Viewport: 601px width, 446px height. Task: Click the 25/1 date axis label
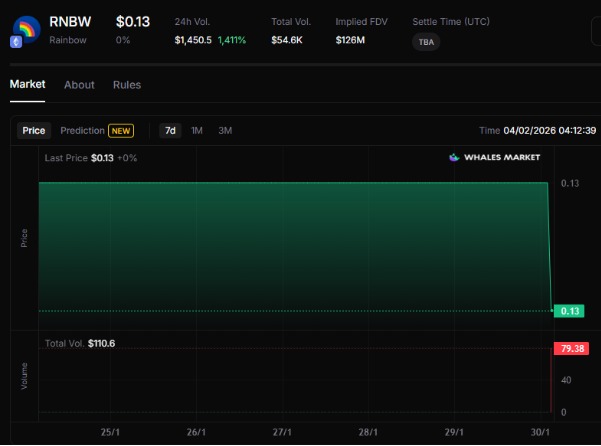110,432
